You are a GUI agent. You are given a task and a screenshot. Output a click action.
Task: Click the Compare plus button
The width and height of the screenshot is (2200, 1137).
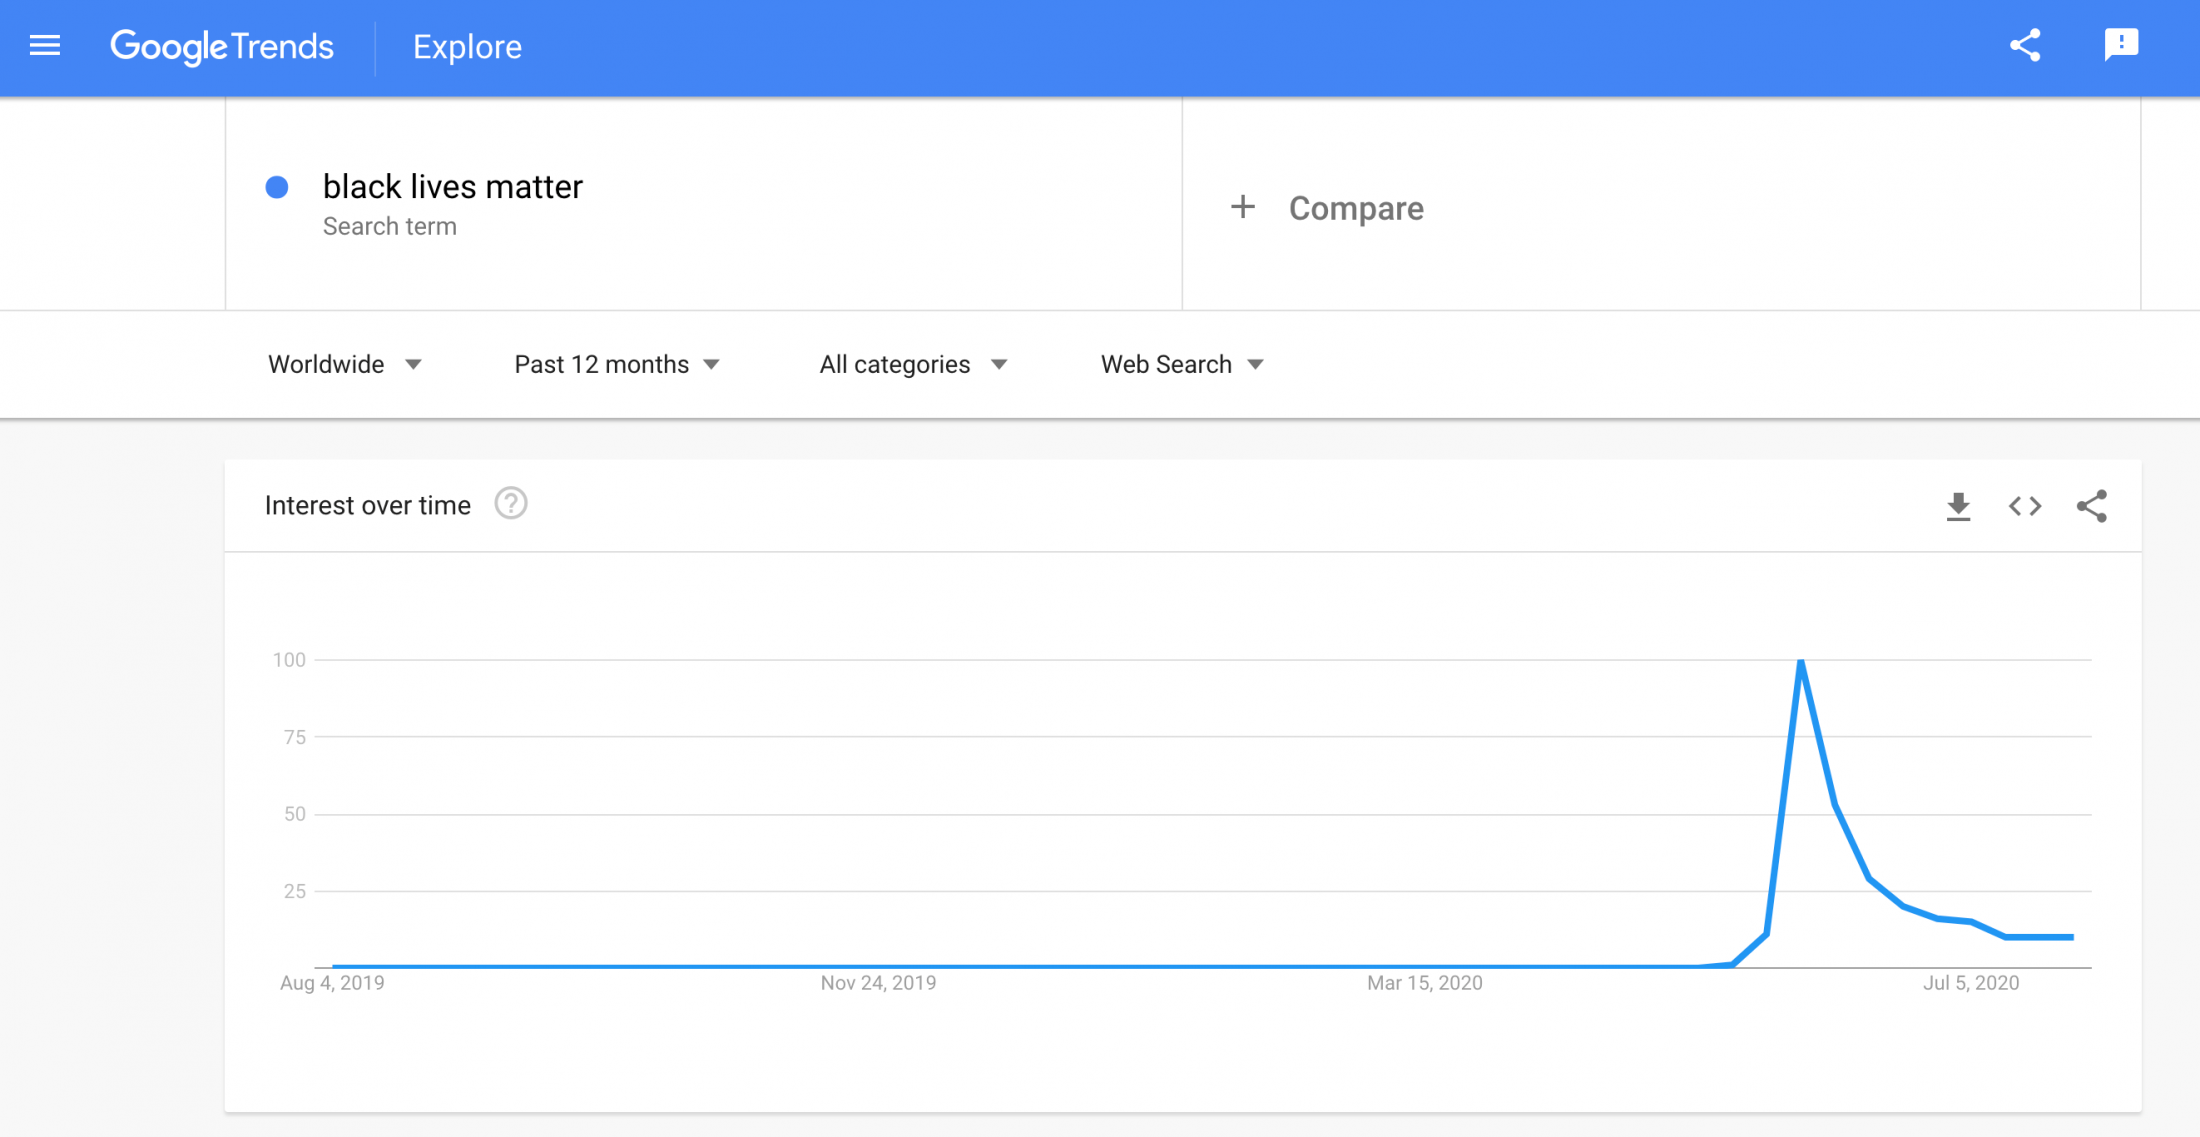click(x=1240, y=209)
